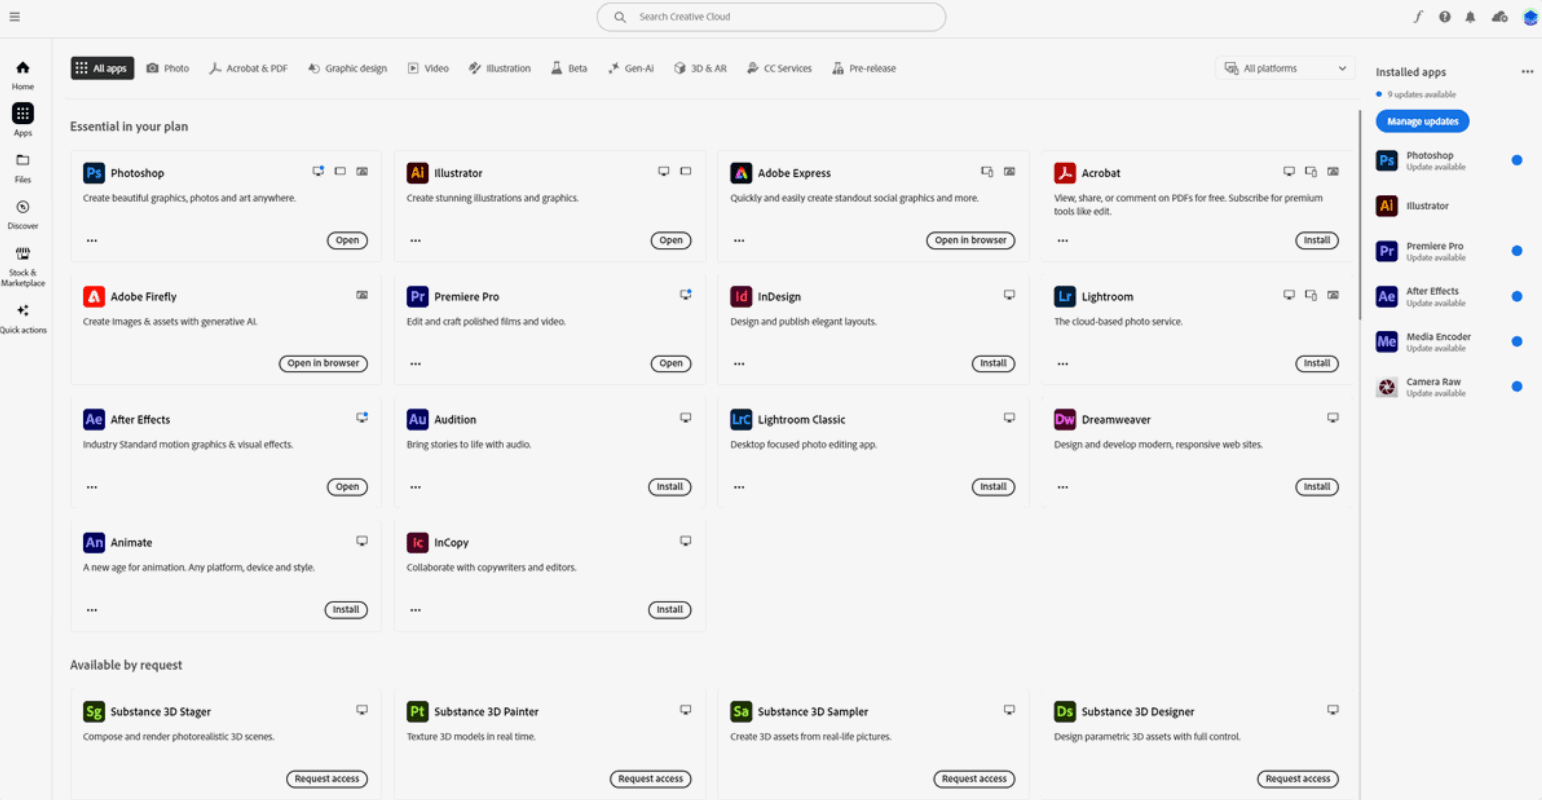
Task: Click the Substance 3D Stager icon
Action: 94,711
